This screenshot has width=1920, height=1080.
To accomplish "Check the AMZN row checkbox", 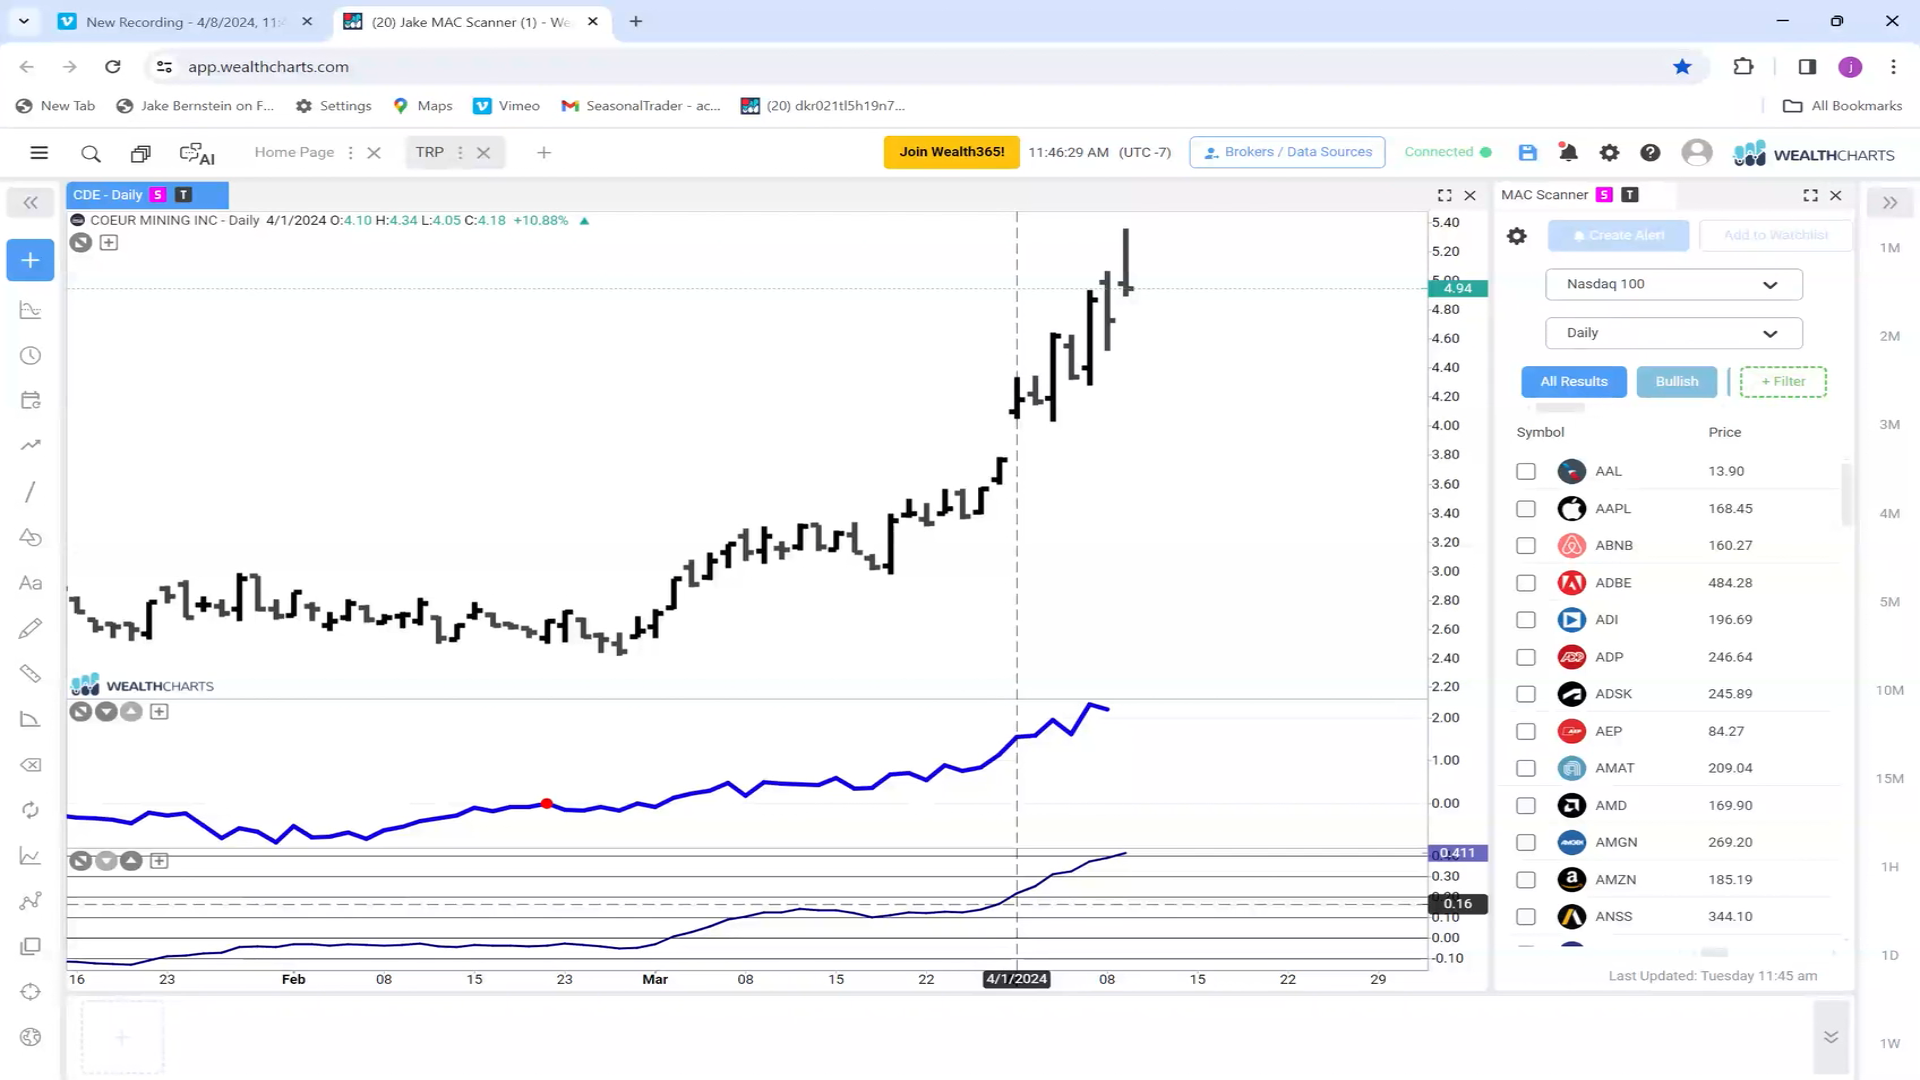I will coord(1525,879).
